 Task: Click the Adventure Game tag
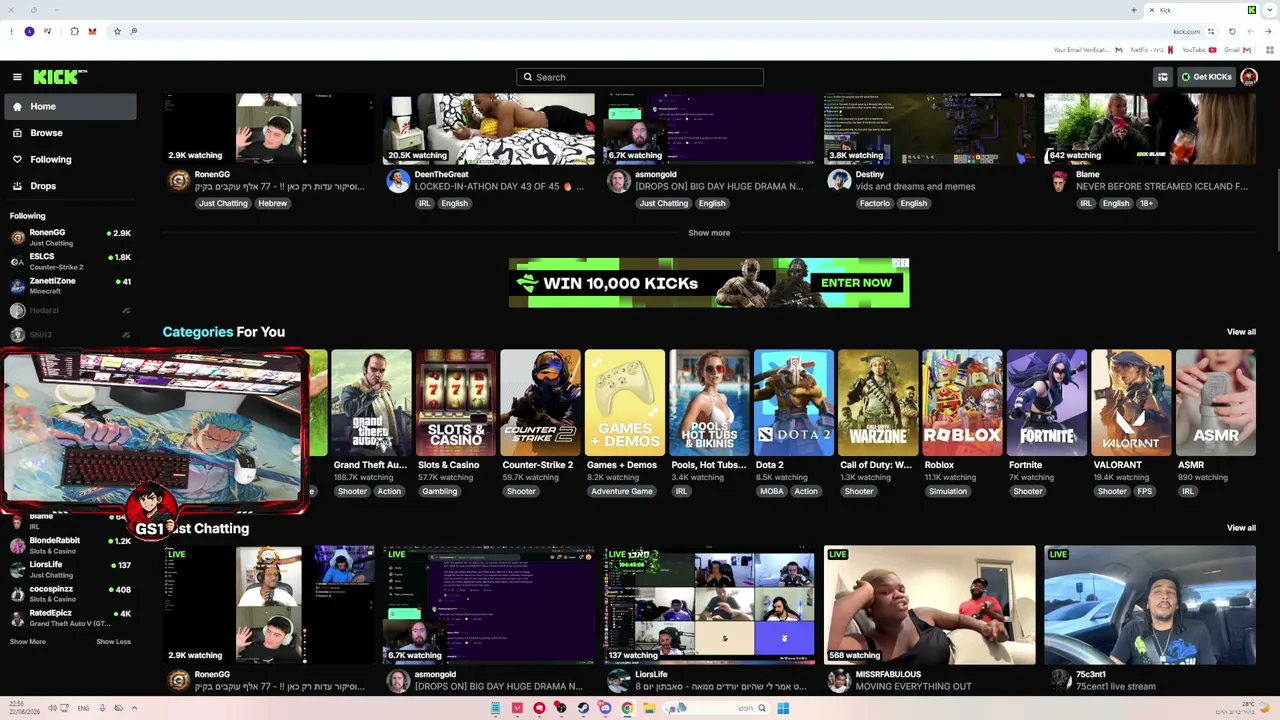622,492
